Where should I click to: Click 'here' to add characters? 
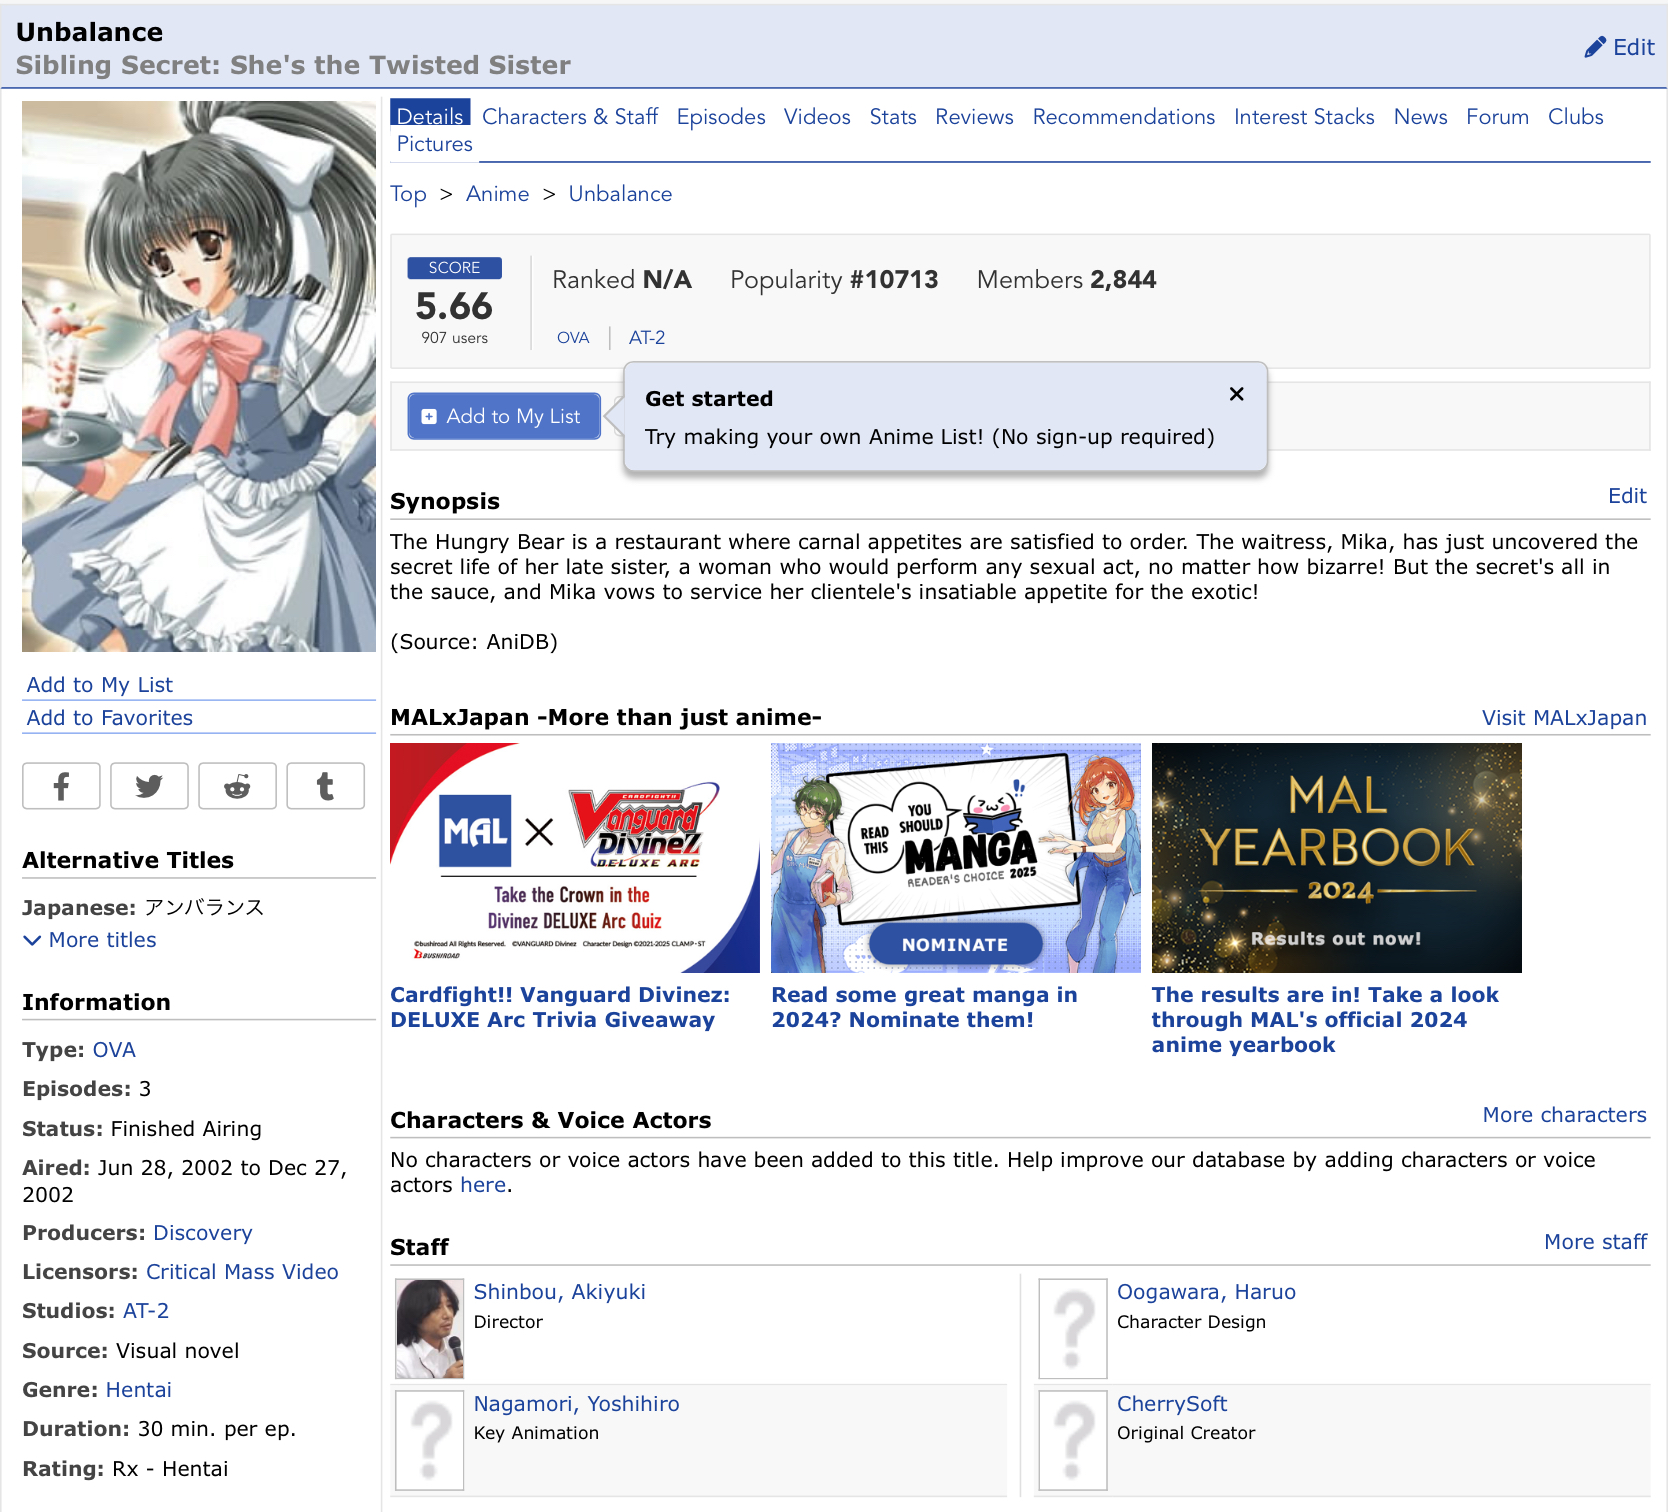483,1185
